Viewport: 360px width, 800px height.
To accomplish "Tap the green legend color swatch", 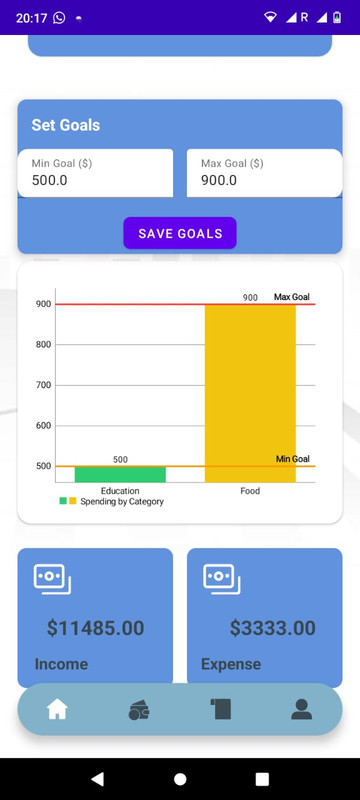I will tap(63, 501).
